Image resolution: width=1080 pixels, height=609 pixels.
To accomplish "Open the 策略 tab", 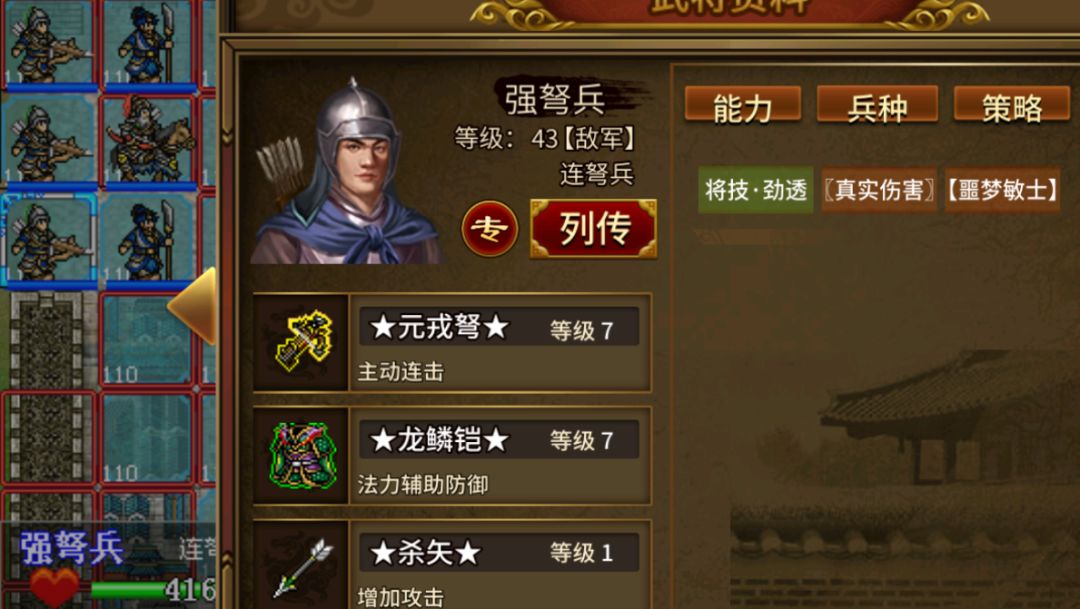I will 1012,107.
